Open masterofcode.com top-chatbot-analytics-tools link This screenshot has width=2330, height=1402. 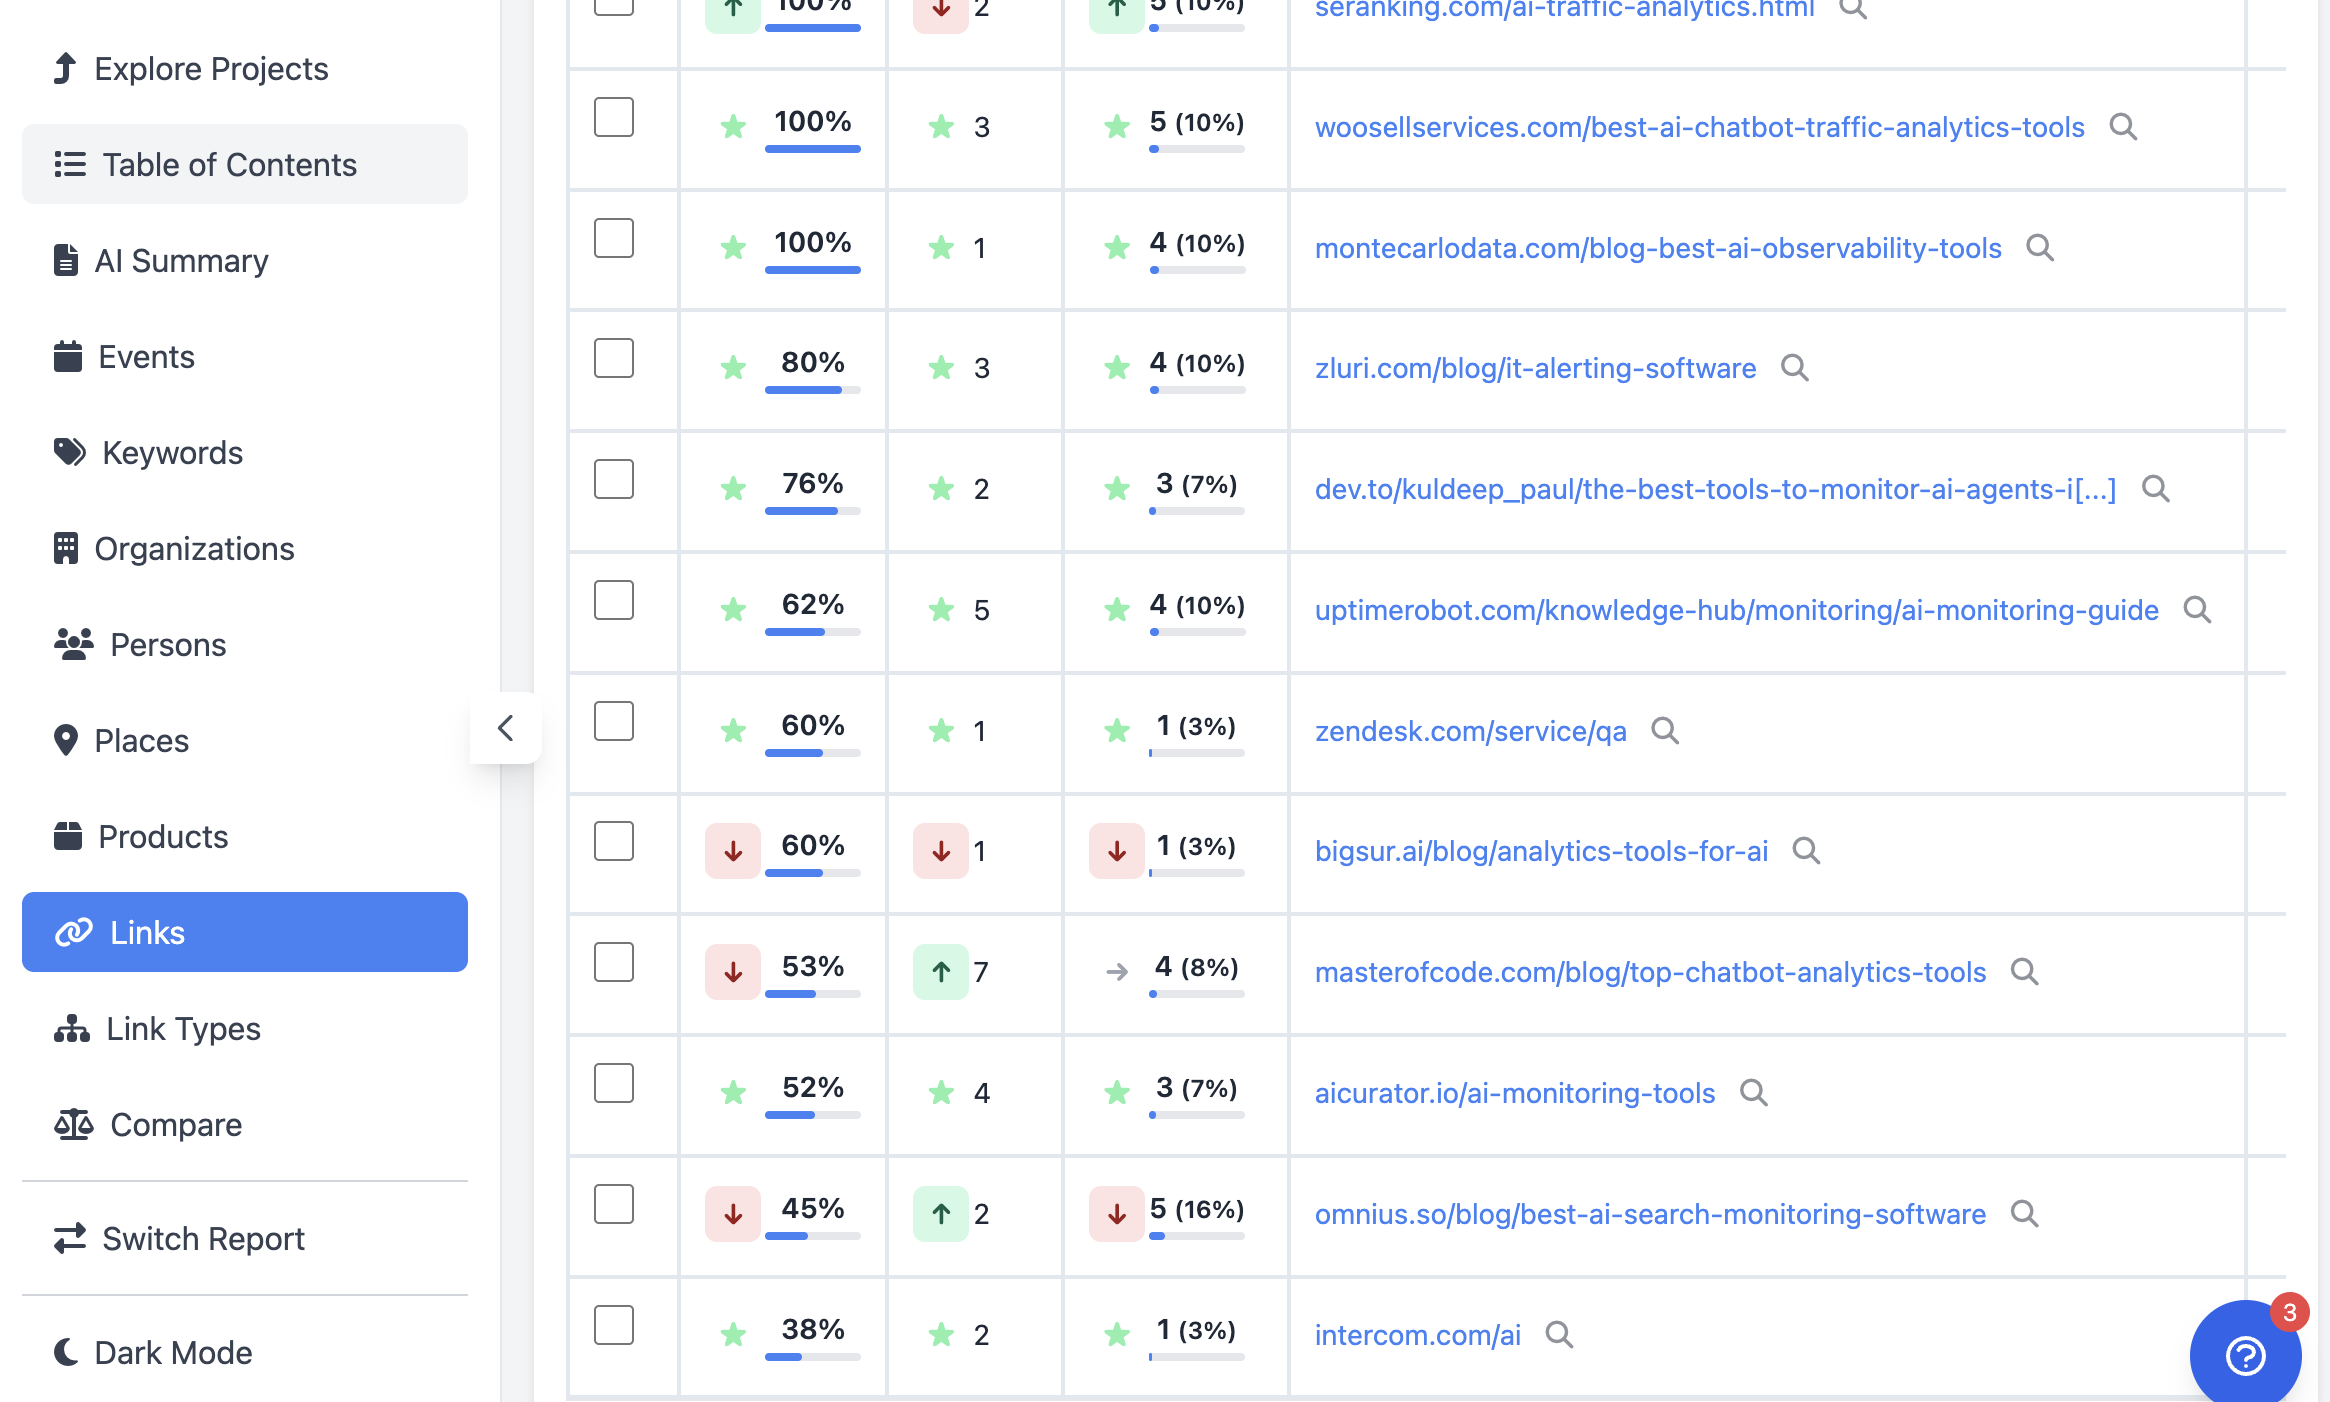pos(1649,972)
